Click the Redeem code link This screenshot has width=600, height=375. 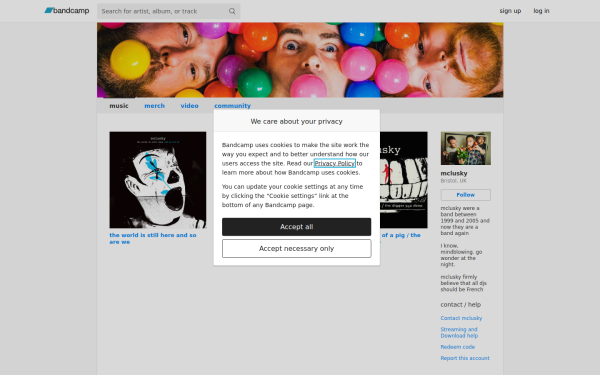pos(458,347)
